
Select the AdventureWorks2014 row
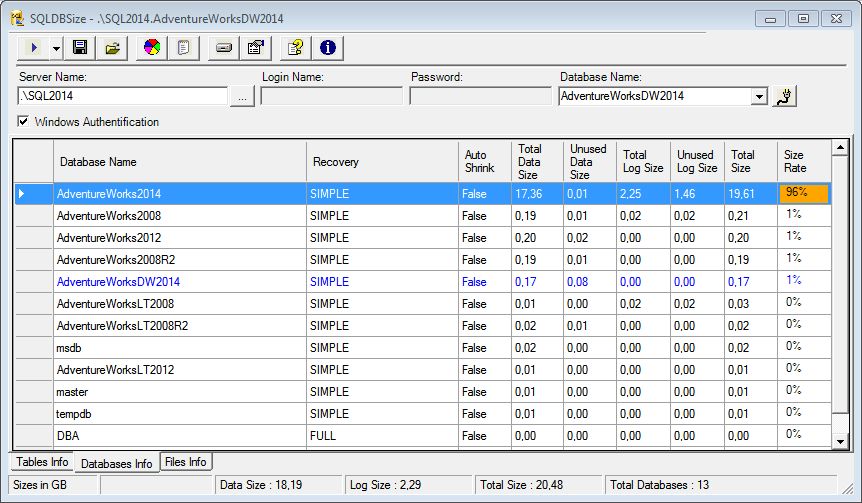coord(423,194)
